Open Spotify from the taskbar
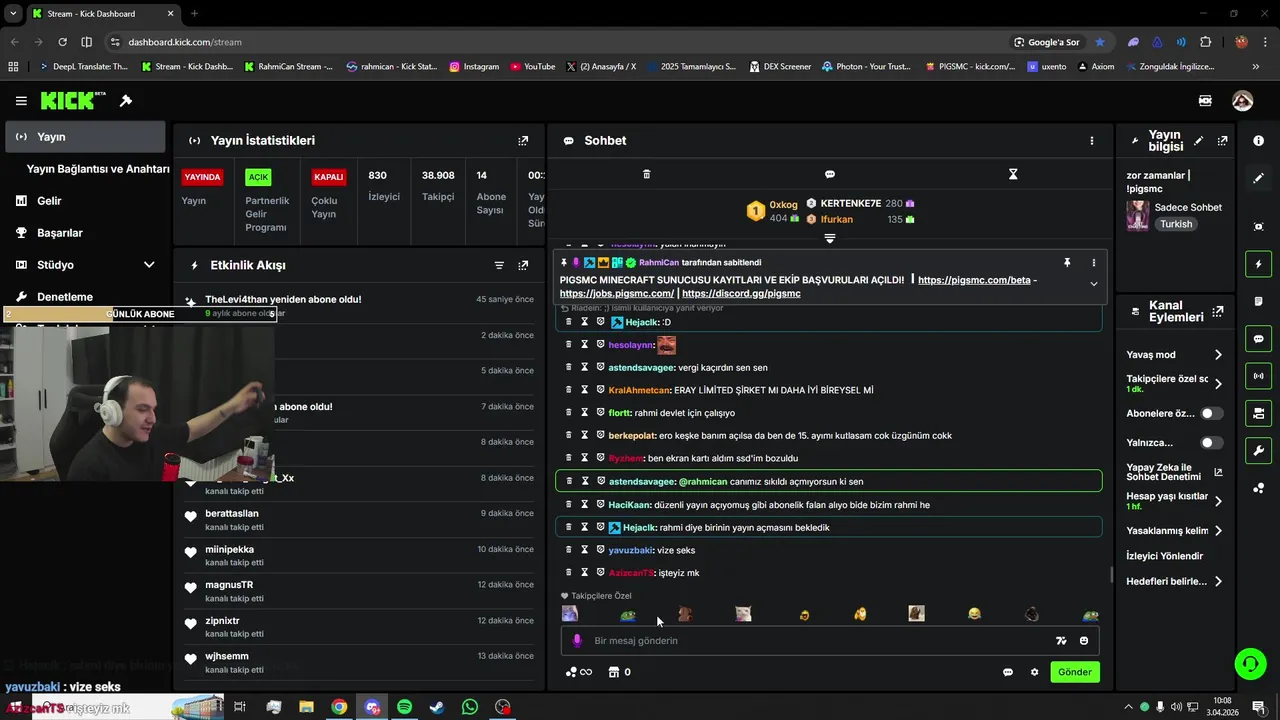1280x720 pixels. coord(404,707)
